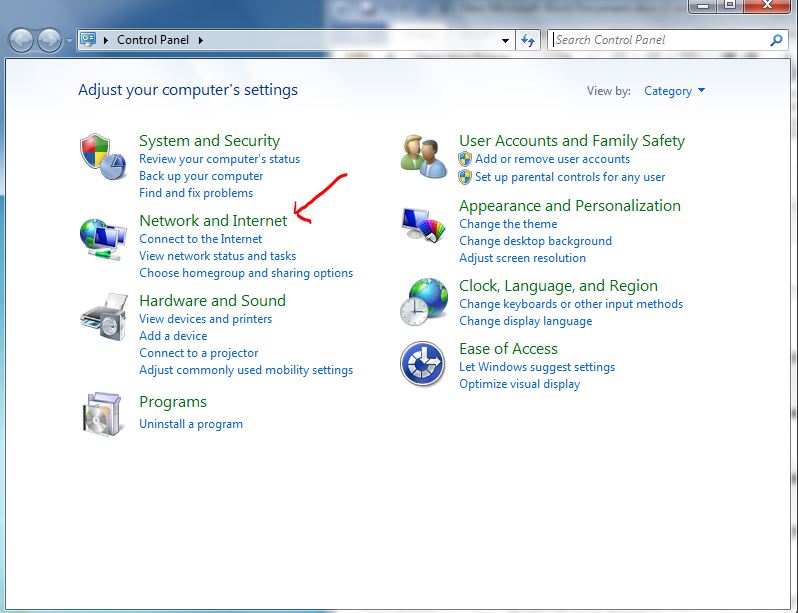Open the Programs disc box icon
This screenshot has width=798, height=613.
[102, 413]
